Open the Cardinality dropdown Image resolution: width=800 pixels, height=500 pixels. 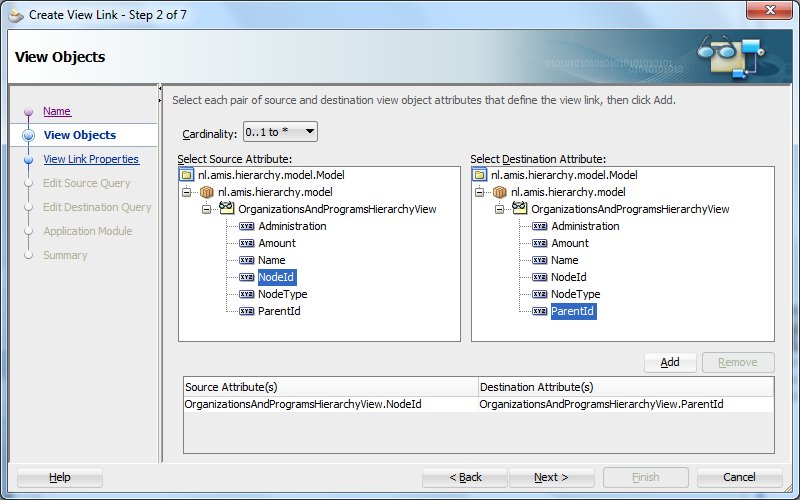pyautogui.click(x=280, y=132)
